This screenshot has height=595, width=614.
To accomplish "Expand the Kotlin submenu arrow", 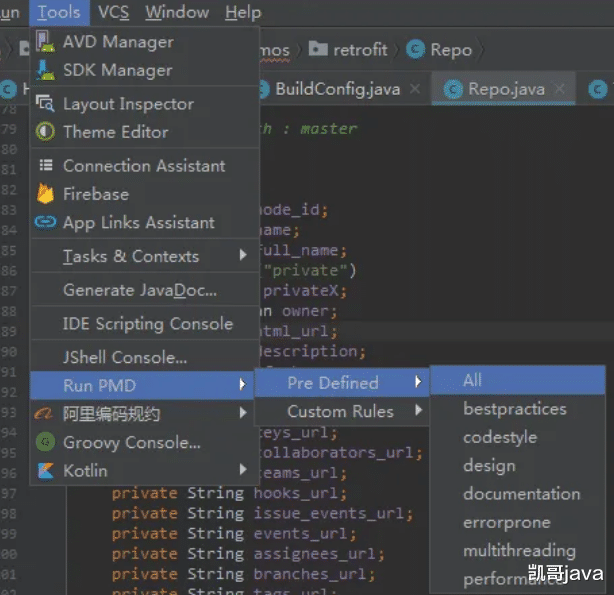I will [243, 470].
